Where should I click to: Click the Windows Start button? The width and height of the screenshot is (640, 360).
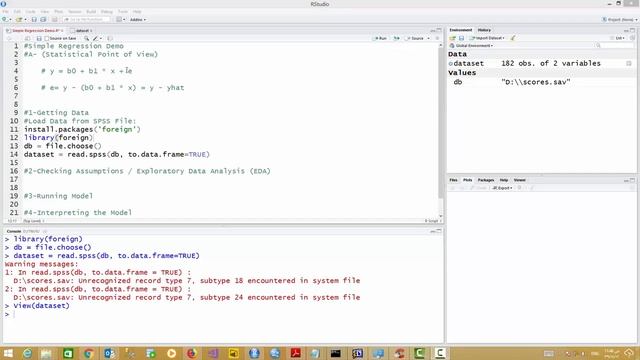click(8, 353)
